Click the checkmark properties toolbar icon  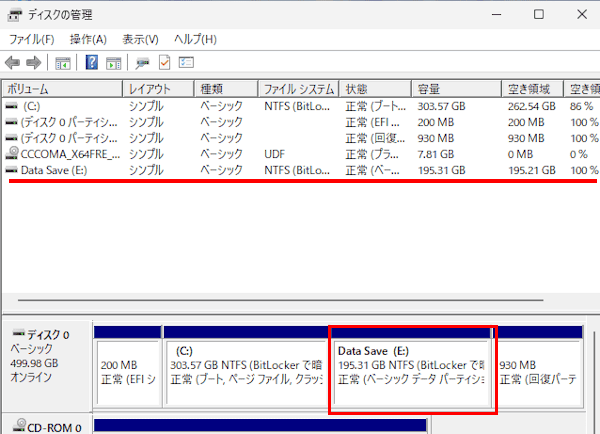(x=165, y=63)
